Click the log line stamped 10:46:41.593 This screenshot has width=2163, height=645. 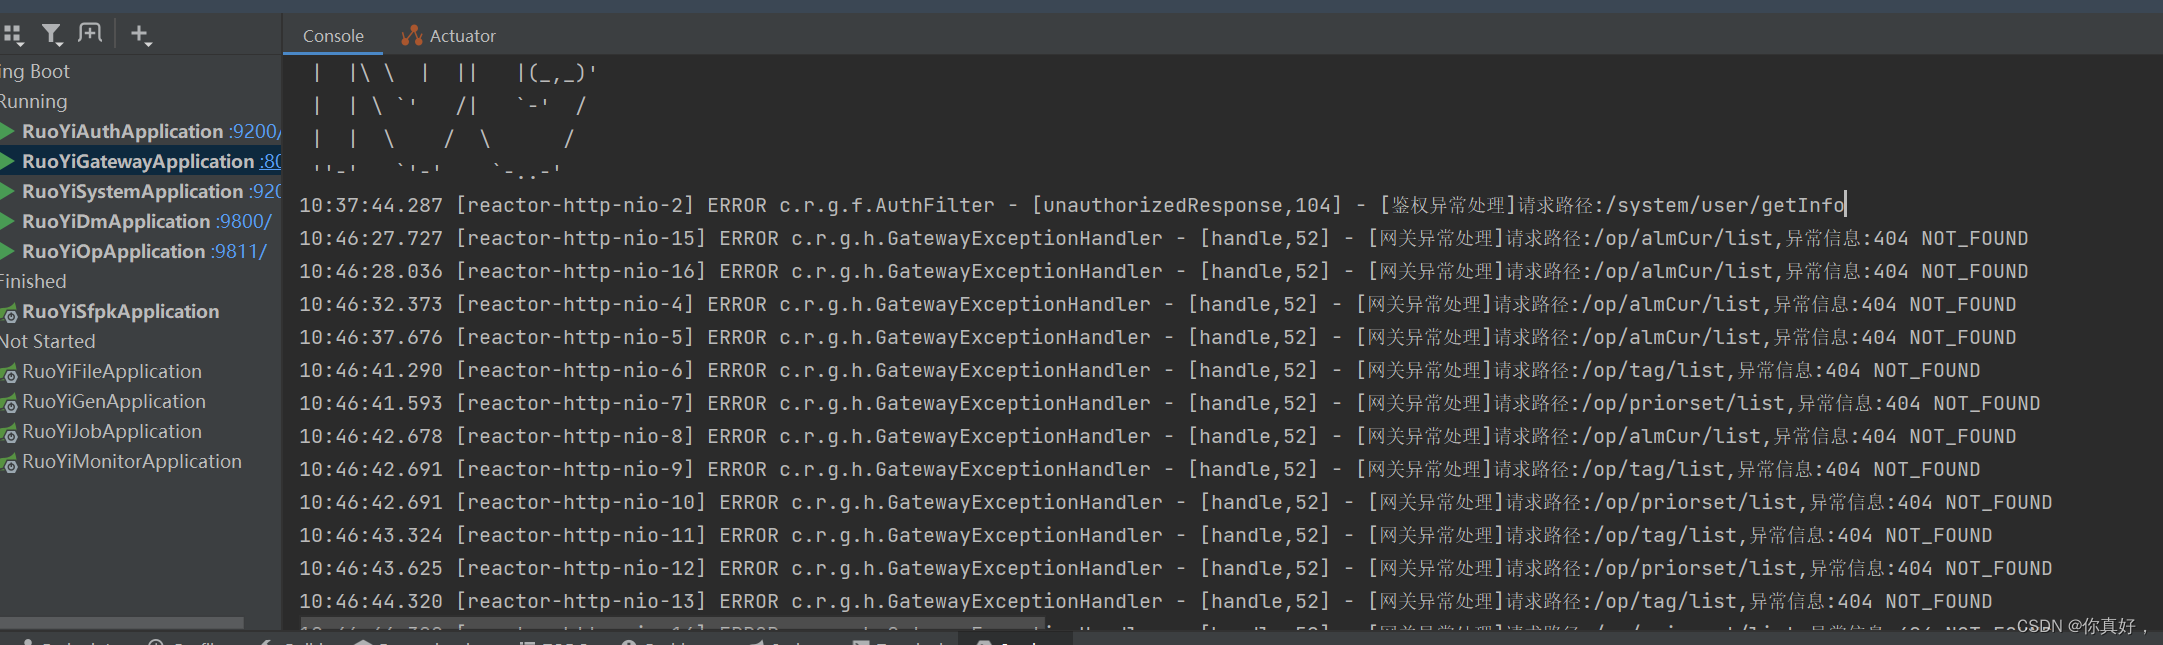[1169, 403]
